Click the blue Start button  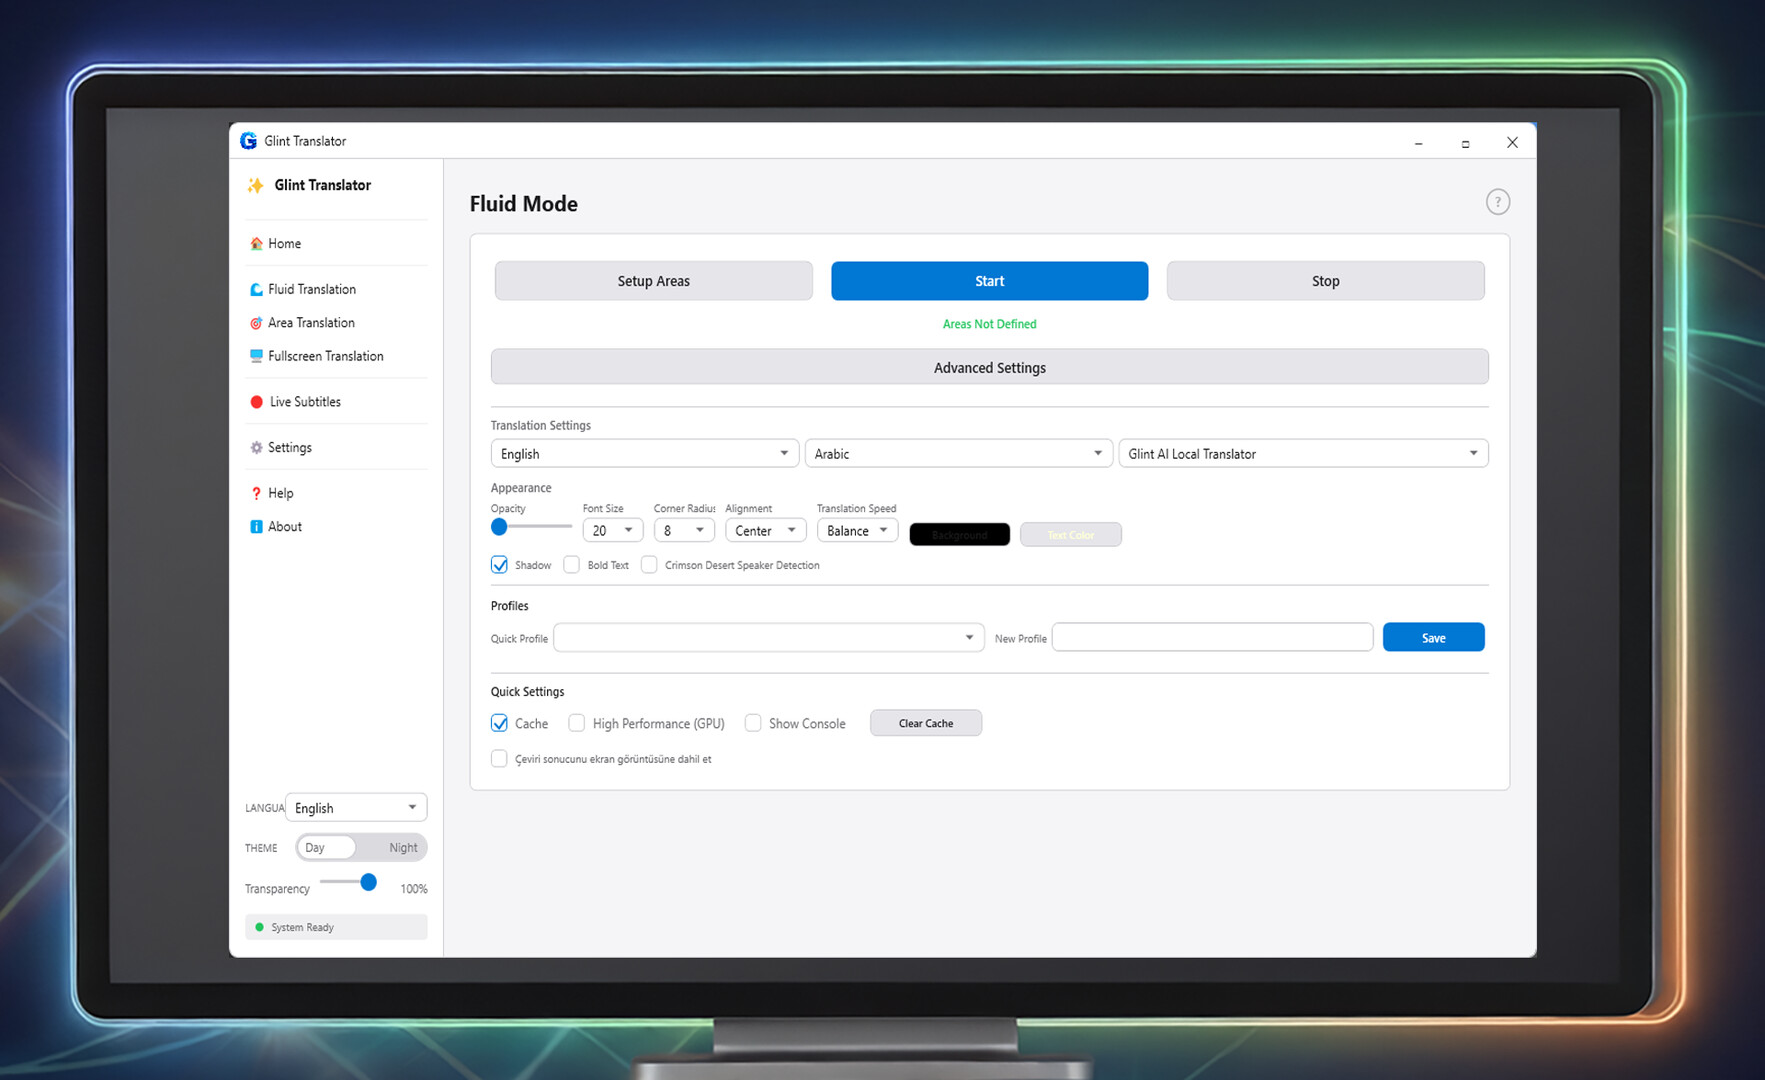coord(990,281)
